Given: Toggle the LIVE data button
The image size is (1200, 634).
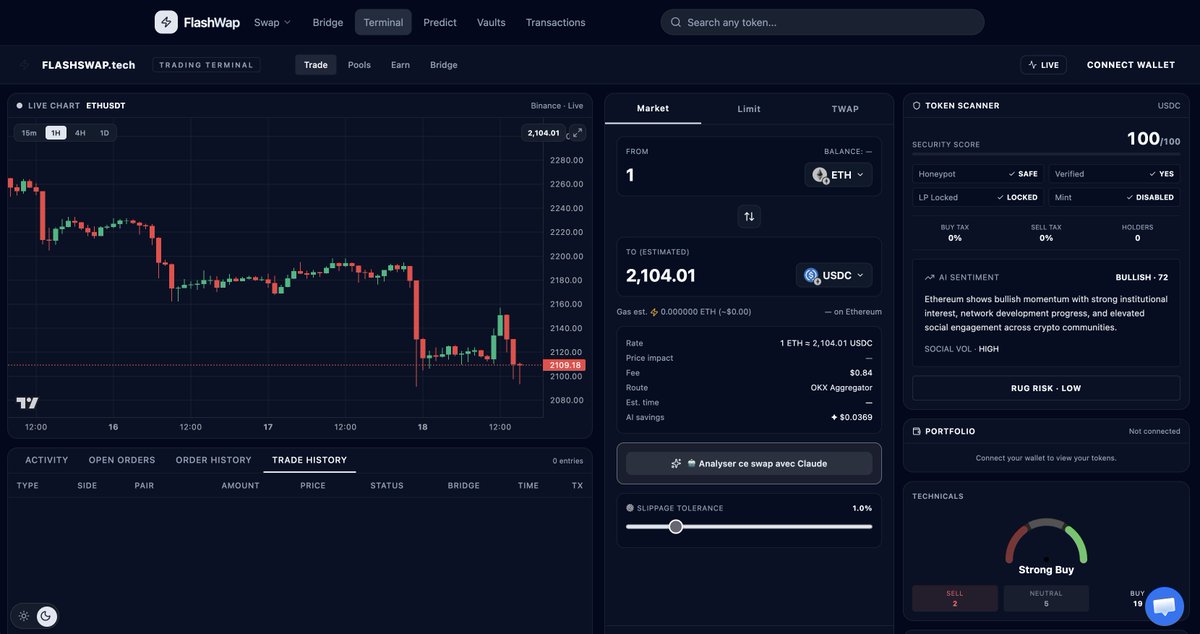Looking at the screenshot, I should 1043,65.
